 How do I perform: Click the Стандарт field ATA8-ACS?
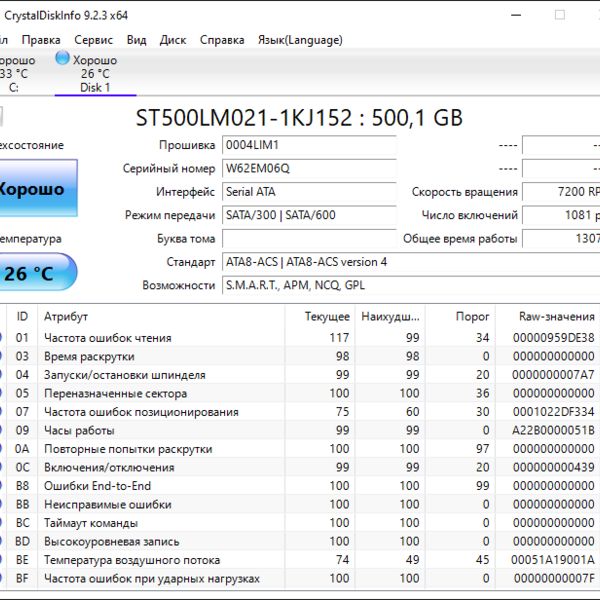coord(411,262)
